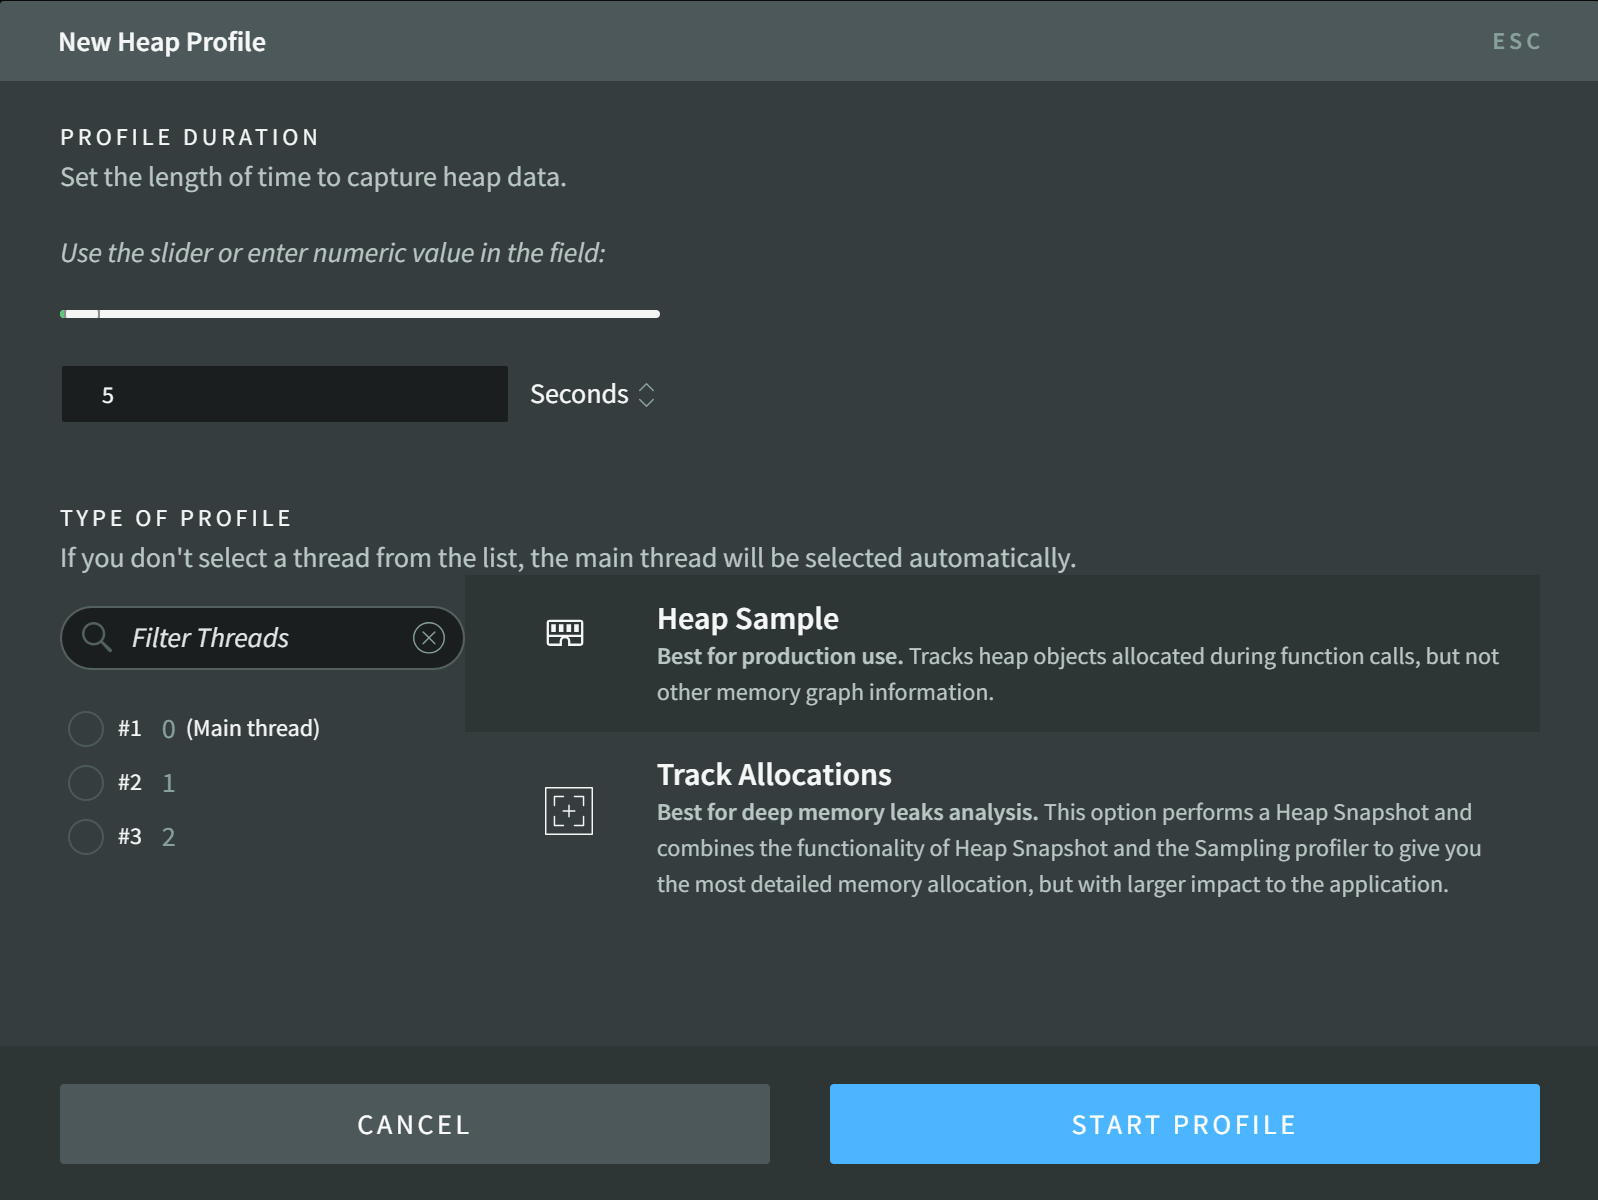Select thread #1 Main thread radio button

coord(86,729)
